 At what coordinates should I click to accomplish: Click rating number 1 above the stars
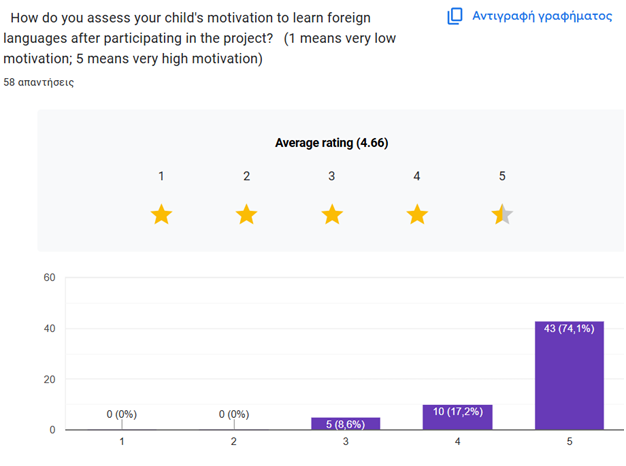click(161, 176)
